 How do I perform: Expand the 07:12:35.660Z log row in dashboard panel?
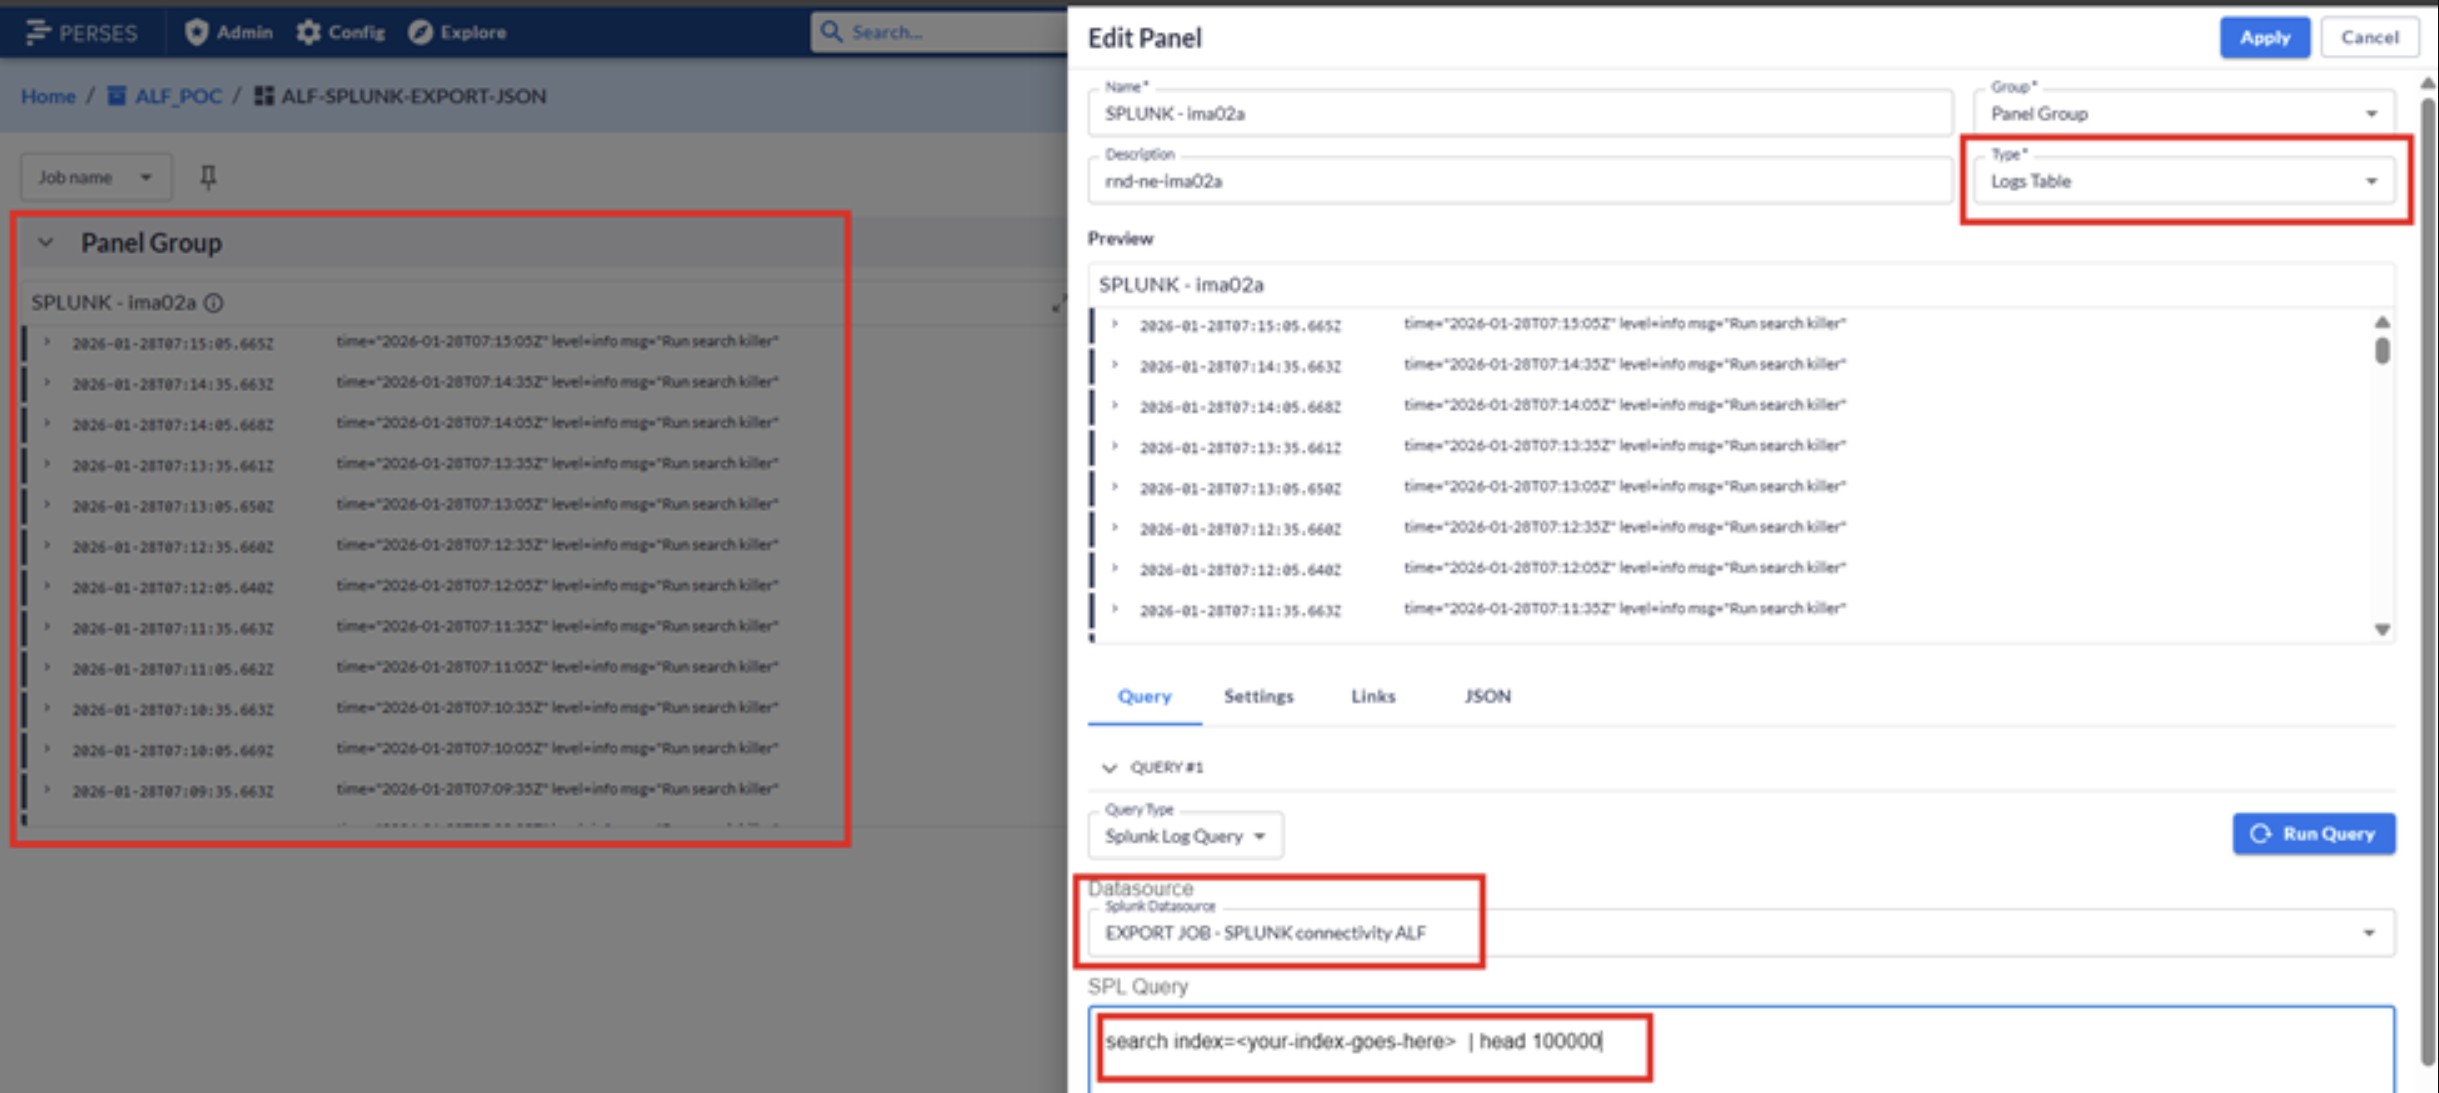point(47,546)
